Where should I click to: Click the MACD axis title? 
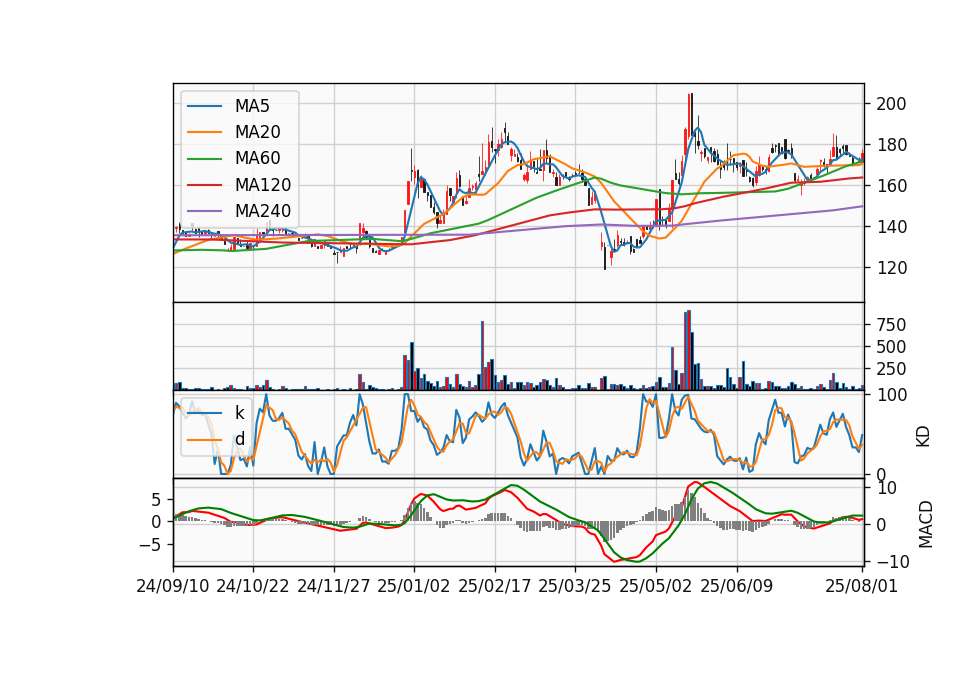(x=926, y=525)
